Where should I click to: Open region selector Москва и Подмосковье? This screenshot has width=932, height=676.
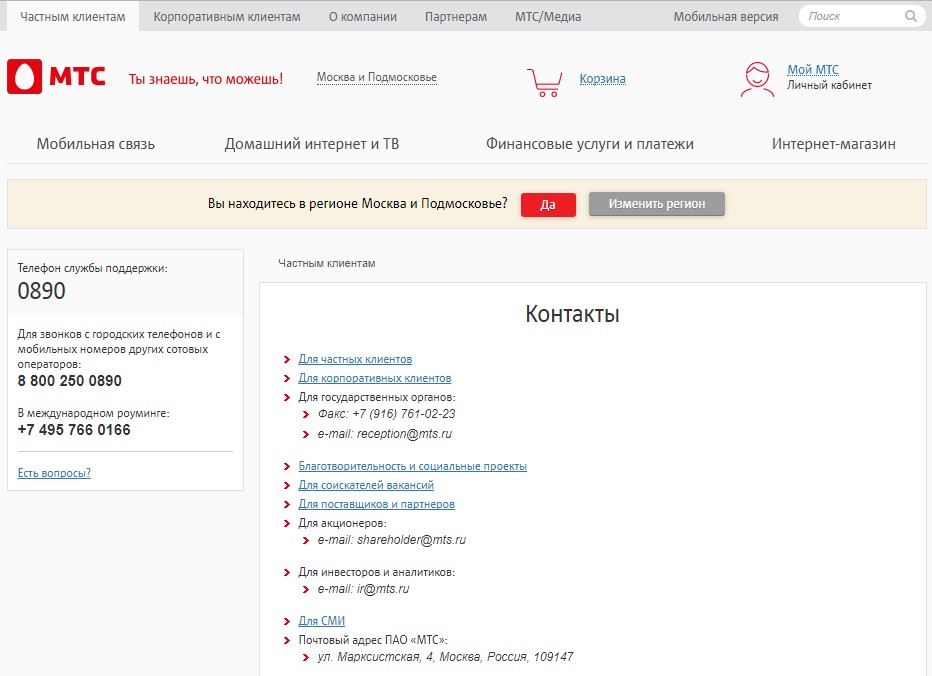point(376,77)
